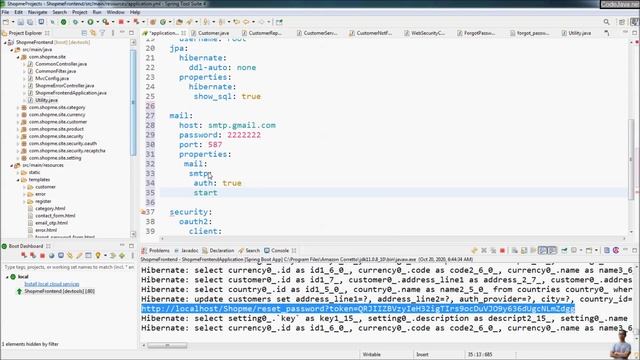The height and width of the screenshot is (360, 640).
Task: Click the red Stop icon in main toolbar
Action: (121, 22)
